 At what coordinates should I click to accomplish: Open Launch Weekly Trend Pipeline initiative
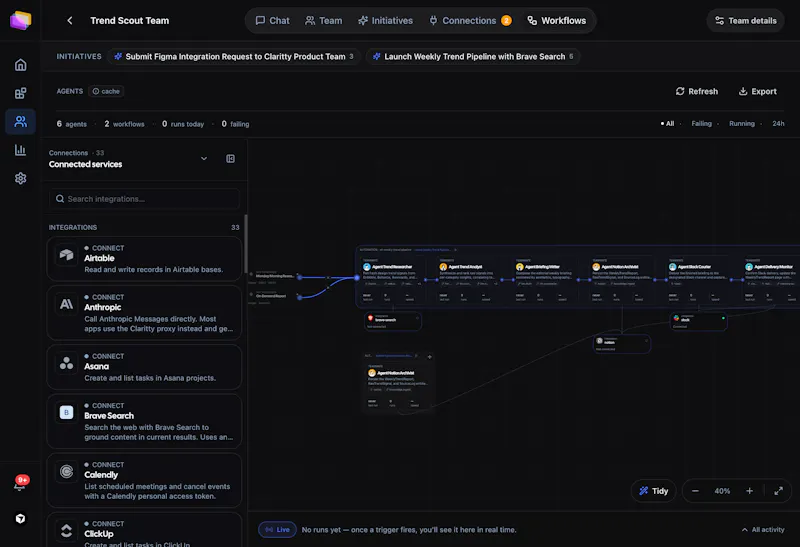tap(473, 57)
